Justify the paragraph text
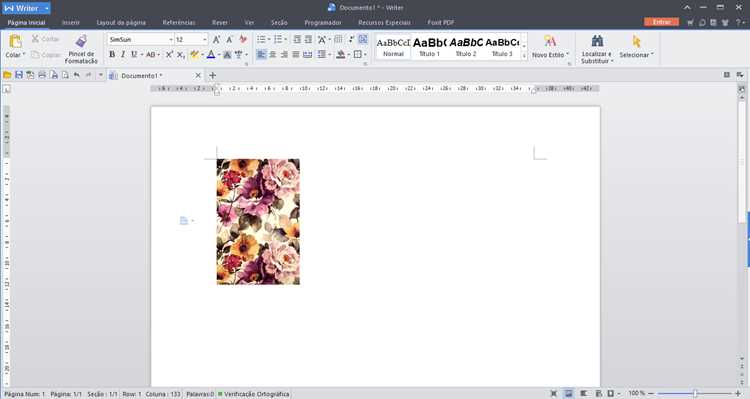Screen dimensions: 750x399 [296, 55]
